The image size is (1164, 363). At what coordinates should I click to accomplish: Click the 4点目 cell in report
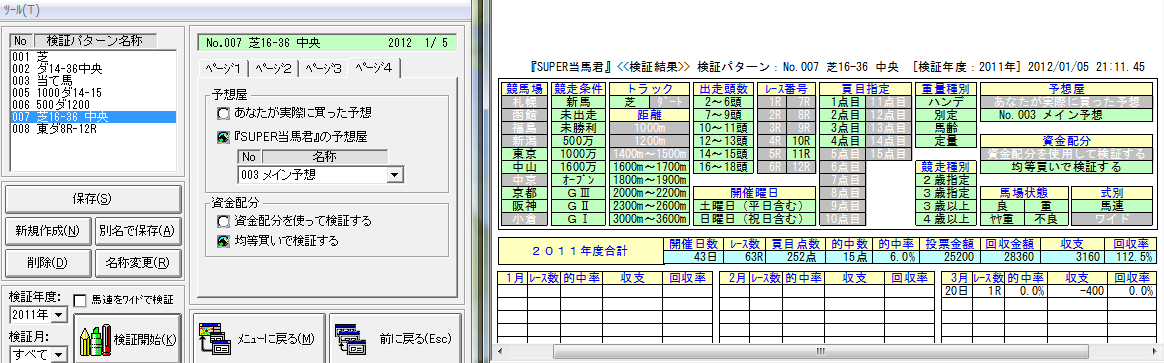tap(844, 141)
